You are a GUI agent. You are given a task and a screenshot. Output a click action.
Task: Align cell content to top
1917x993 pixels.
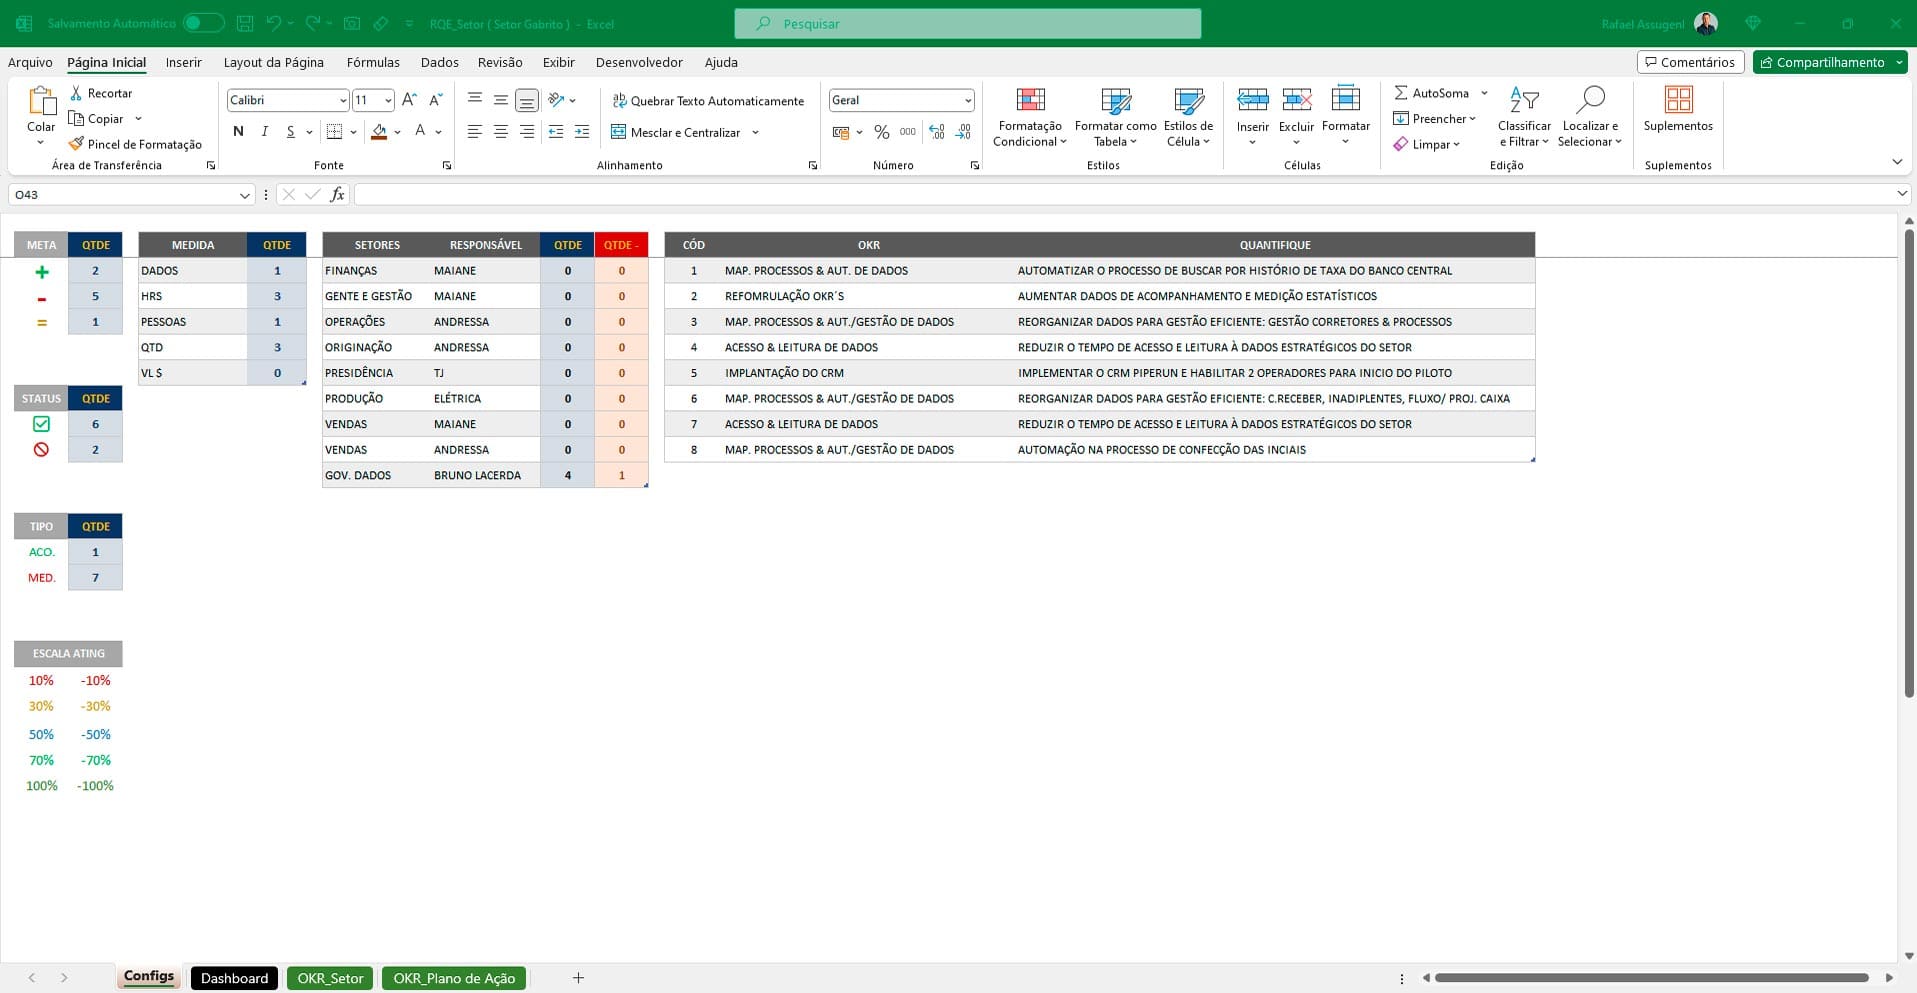pos(474,100)
